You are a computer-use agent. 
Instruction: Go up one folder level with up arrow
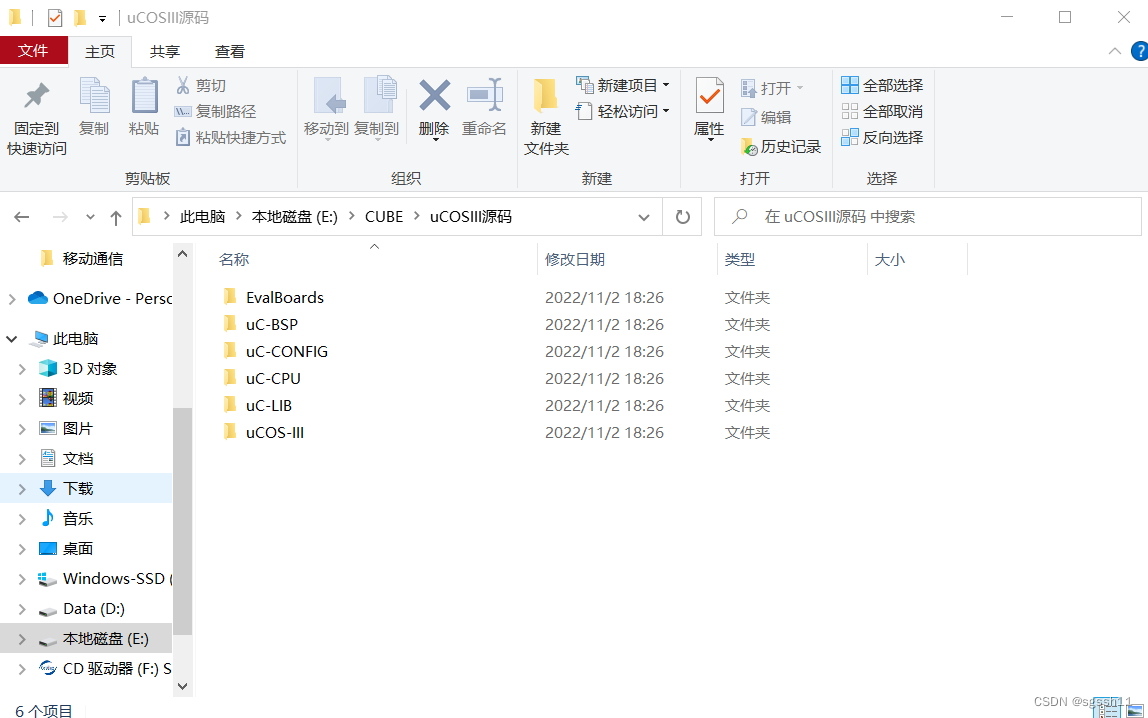point(116,217)
